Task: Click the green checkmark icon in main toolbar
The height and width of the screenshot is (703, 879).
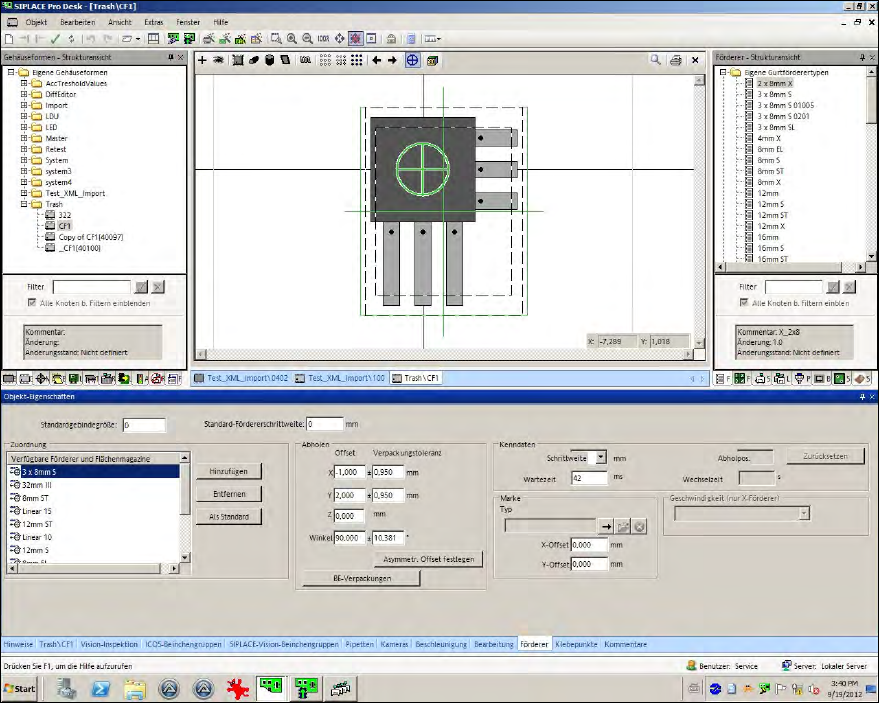Action: pyautogui.click(x=56, y=39)
